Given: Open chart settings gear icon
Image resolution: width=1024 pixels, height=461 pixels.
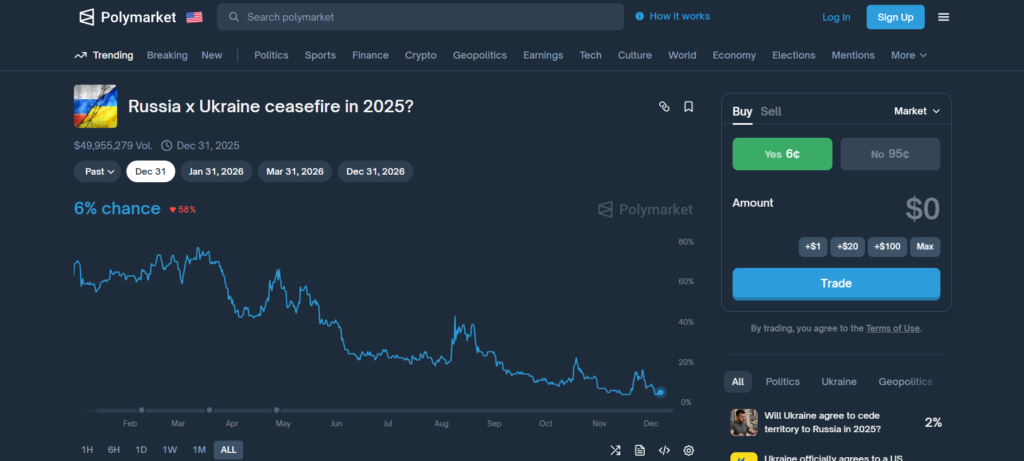Looking at the screenshot, I should [688, 450].
